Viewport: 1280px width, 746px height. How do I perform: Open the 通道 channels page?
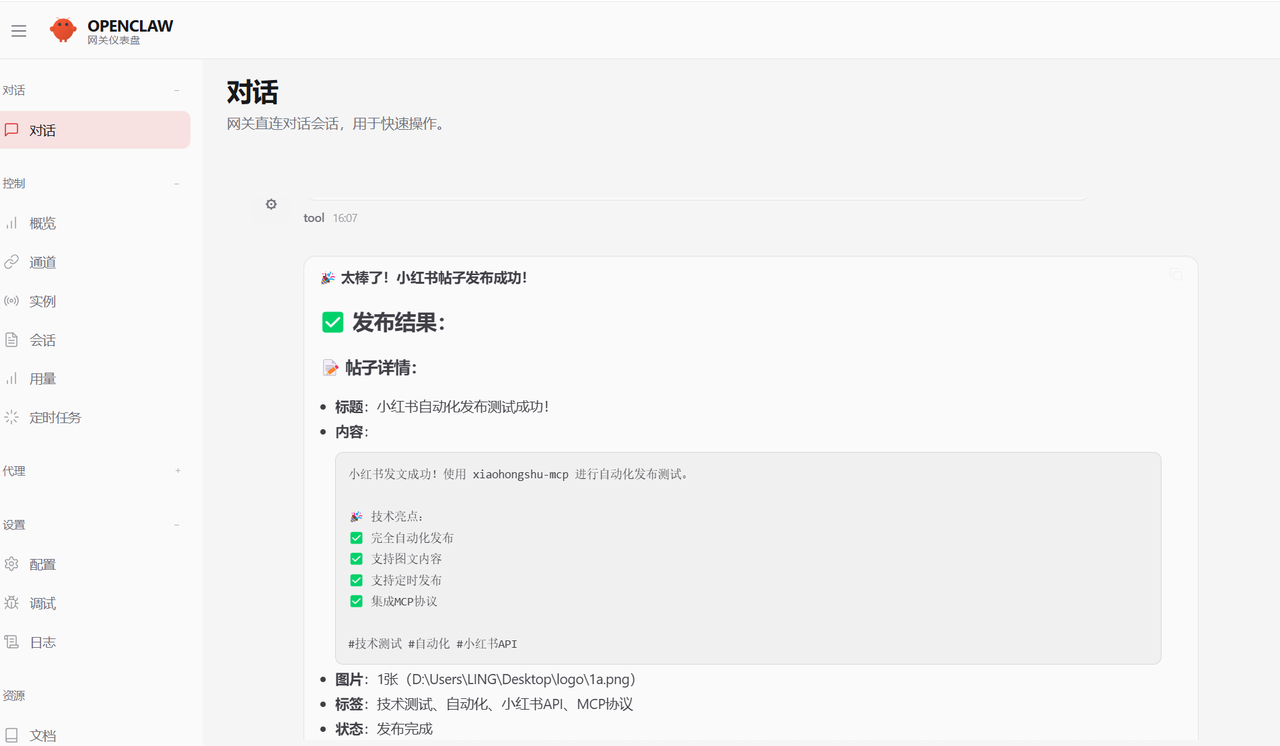[x=93, y=262]
